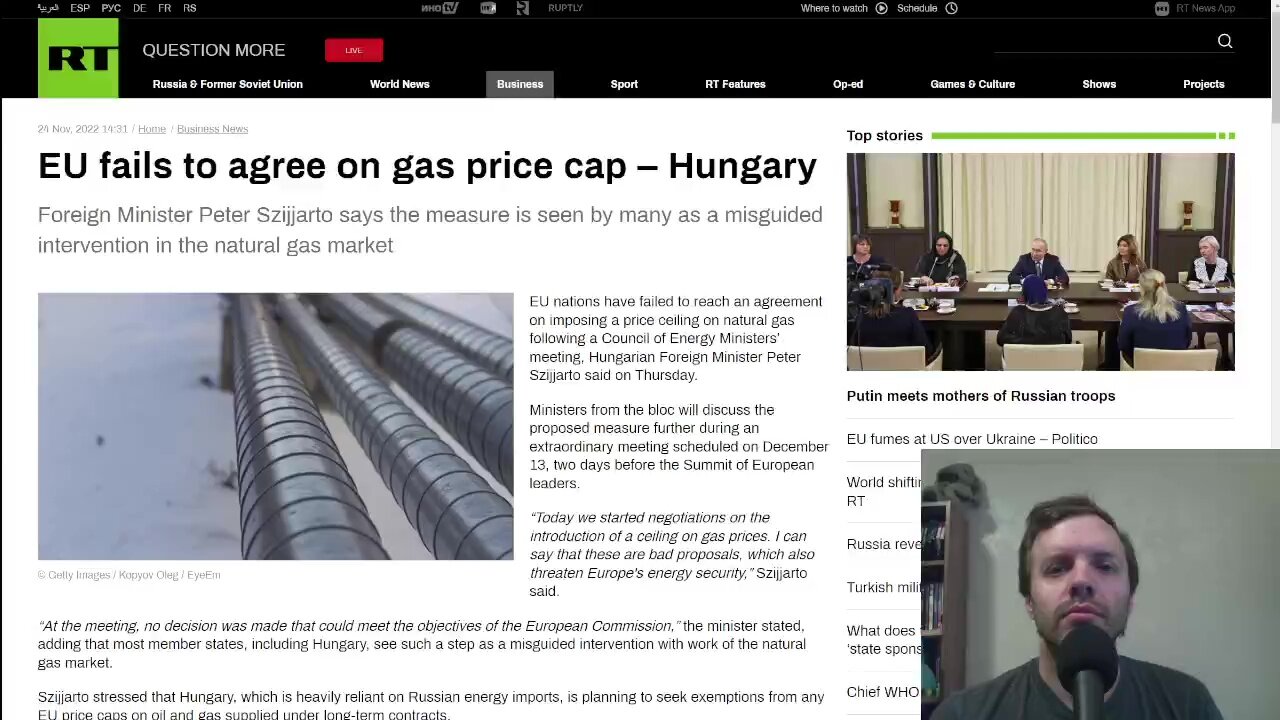Click the 'EU fails to agree' headline
The height and width of the screenshot is (720, 1280).
[x=427, y=166]
